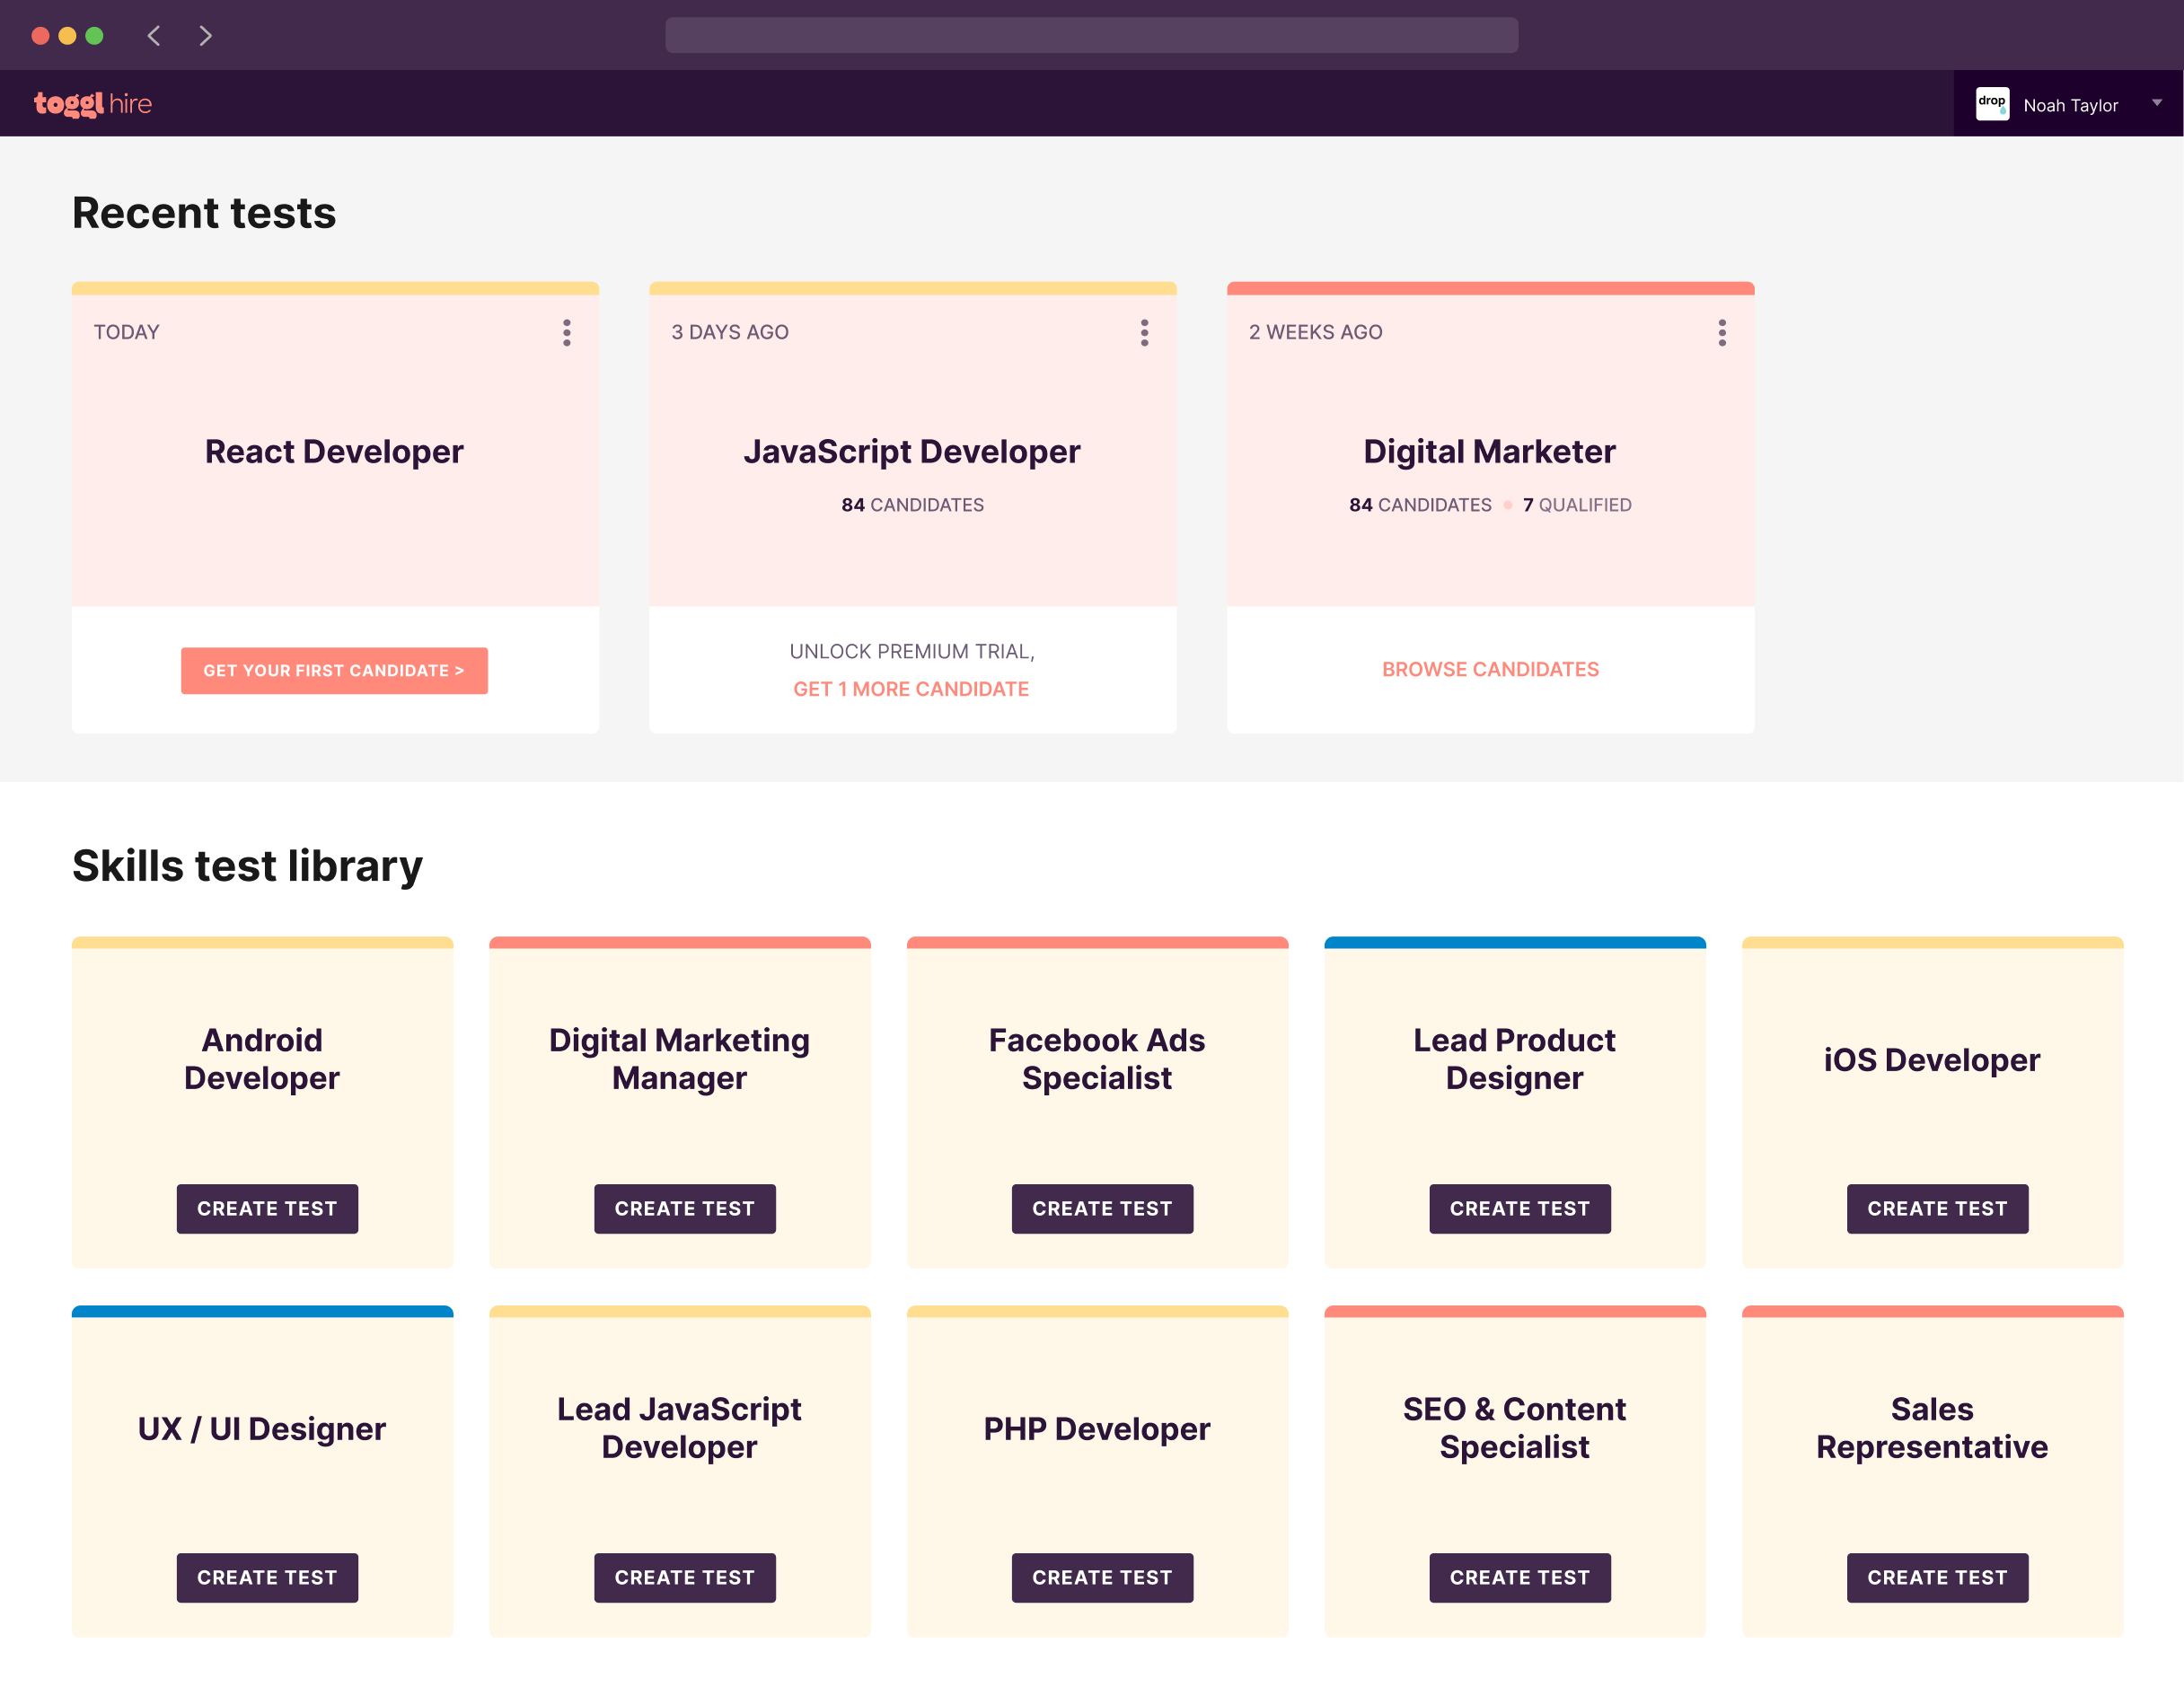Click BROWSE CANDIDATES on Digital Marketer
The height and width of the screenshot is (1696, 2184).
[x=1489, y=668]
